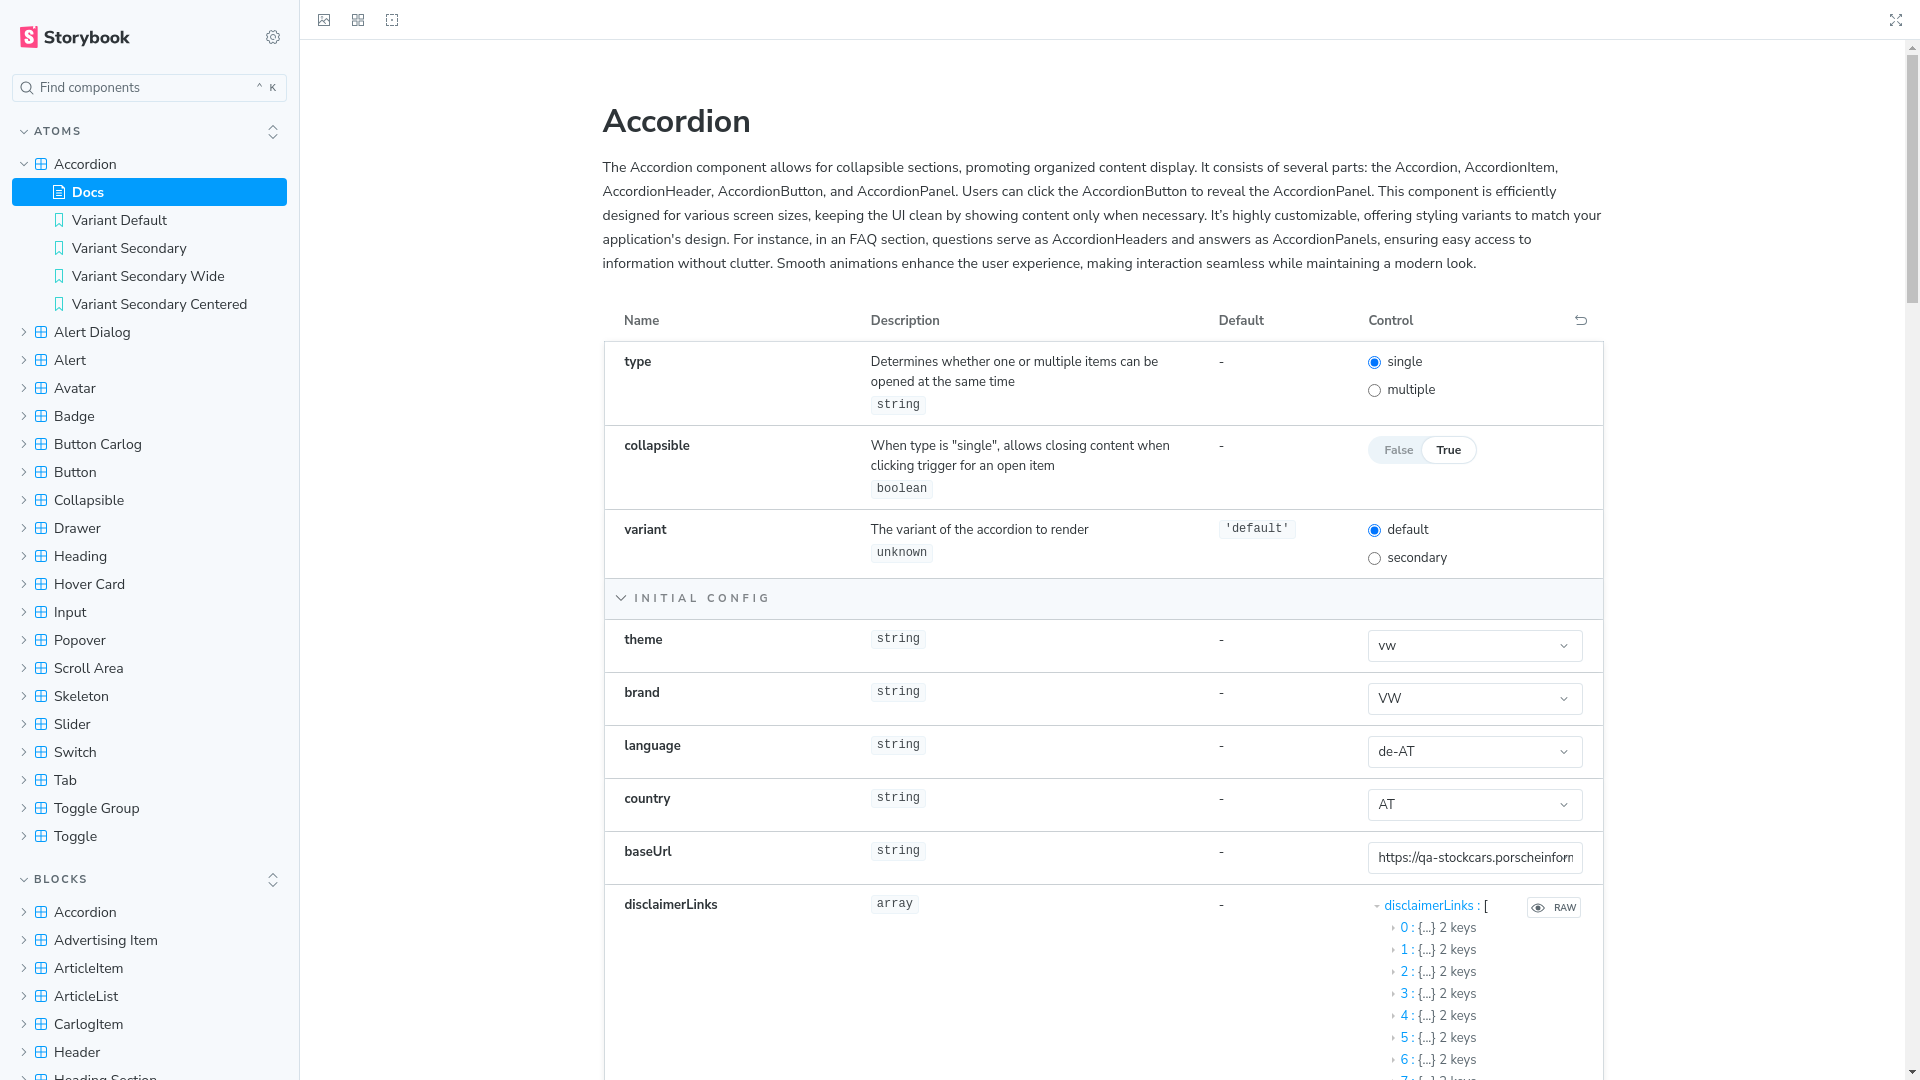Click the RAW view button
1920x1080 pixels.
pos(1553,908)
